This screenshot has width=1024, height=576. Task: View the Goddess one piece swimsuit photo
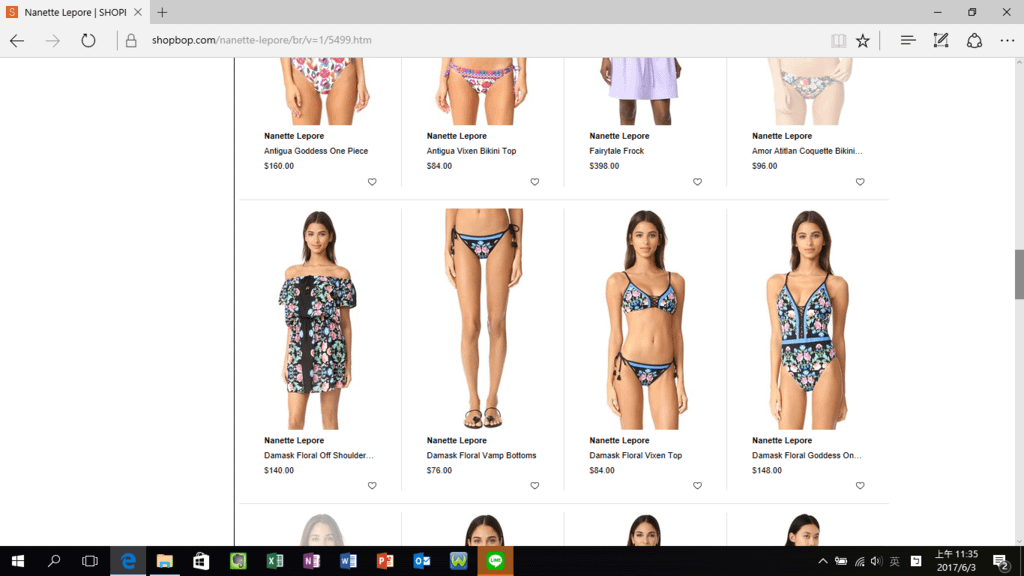pyautogui.click(x=807, y=319)
